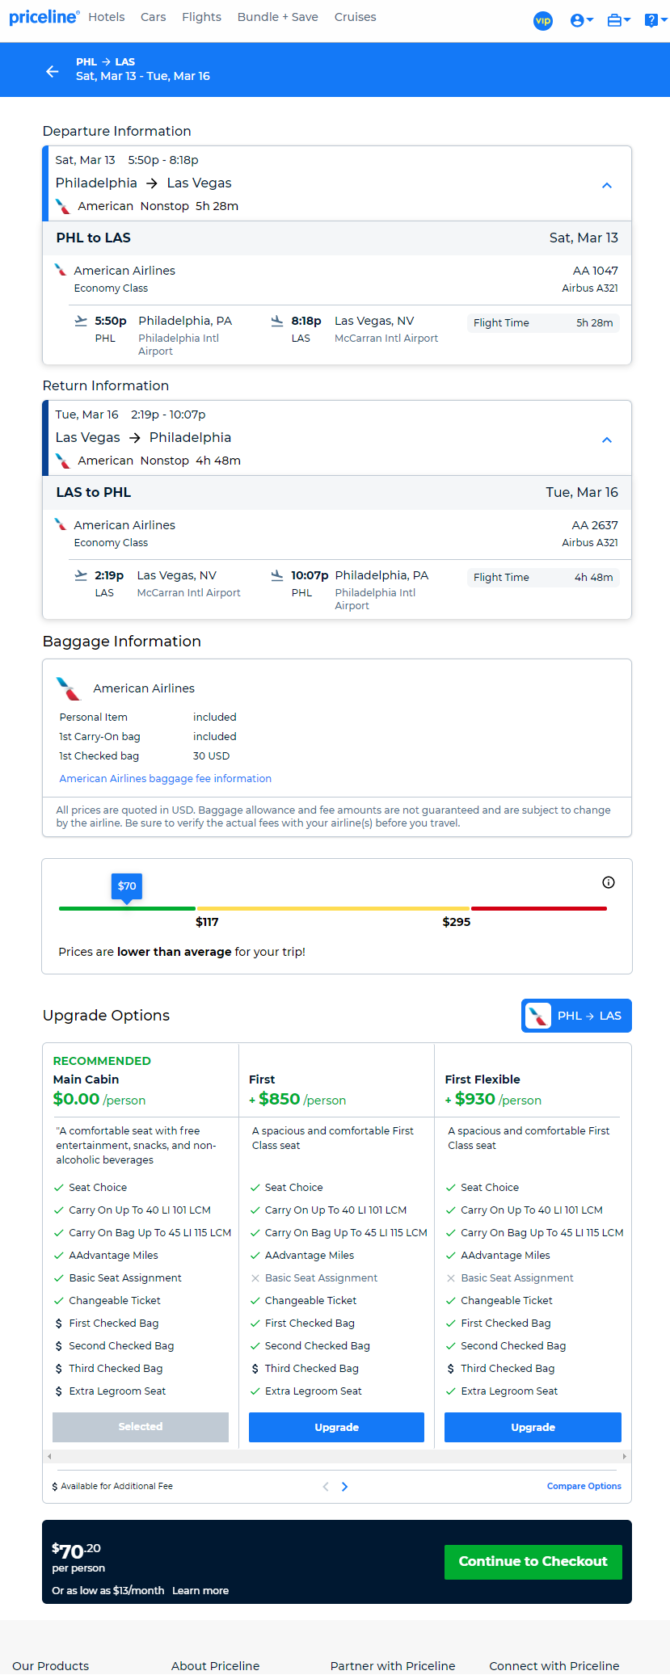Collapse the Philadelphia to Las Vegas departure details
The image size is (670, 1675).
(606, 186)
